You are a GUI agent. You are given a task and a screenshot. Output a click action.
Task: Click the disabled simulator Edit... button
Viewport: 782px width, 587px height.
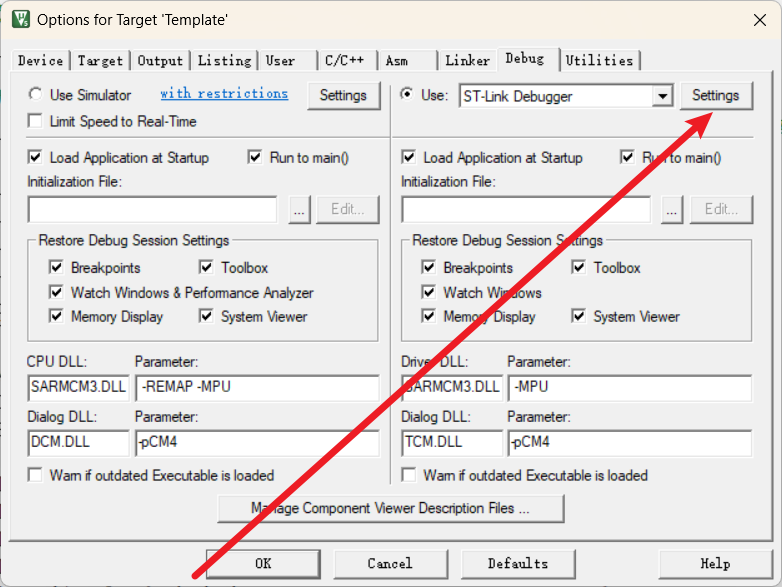348,209
